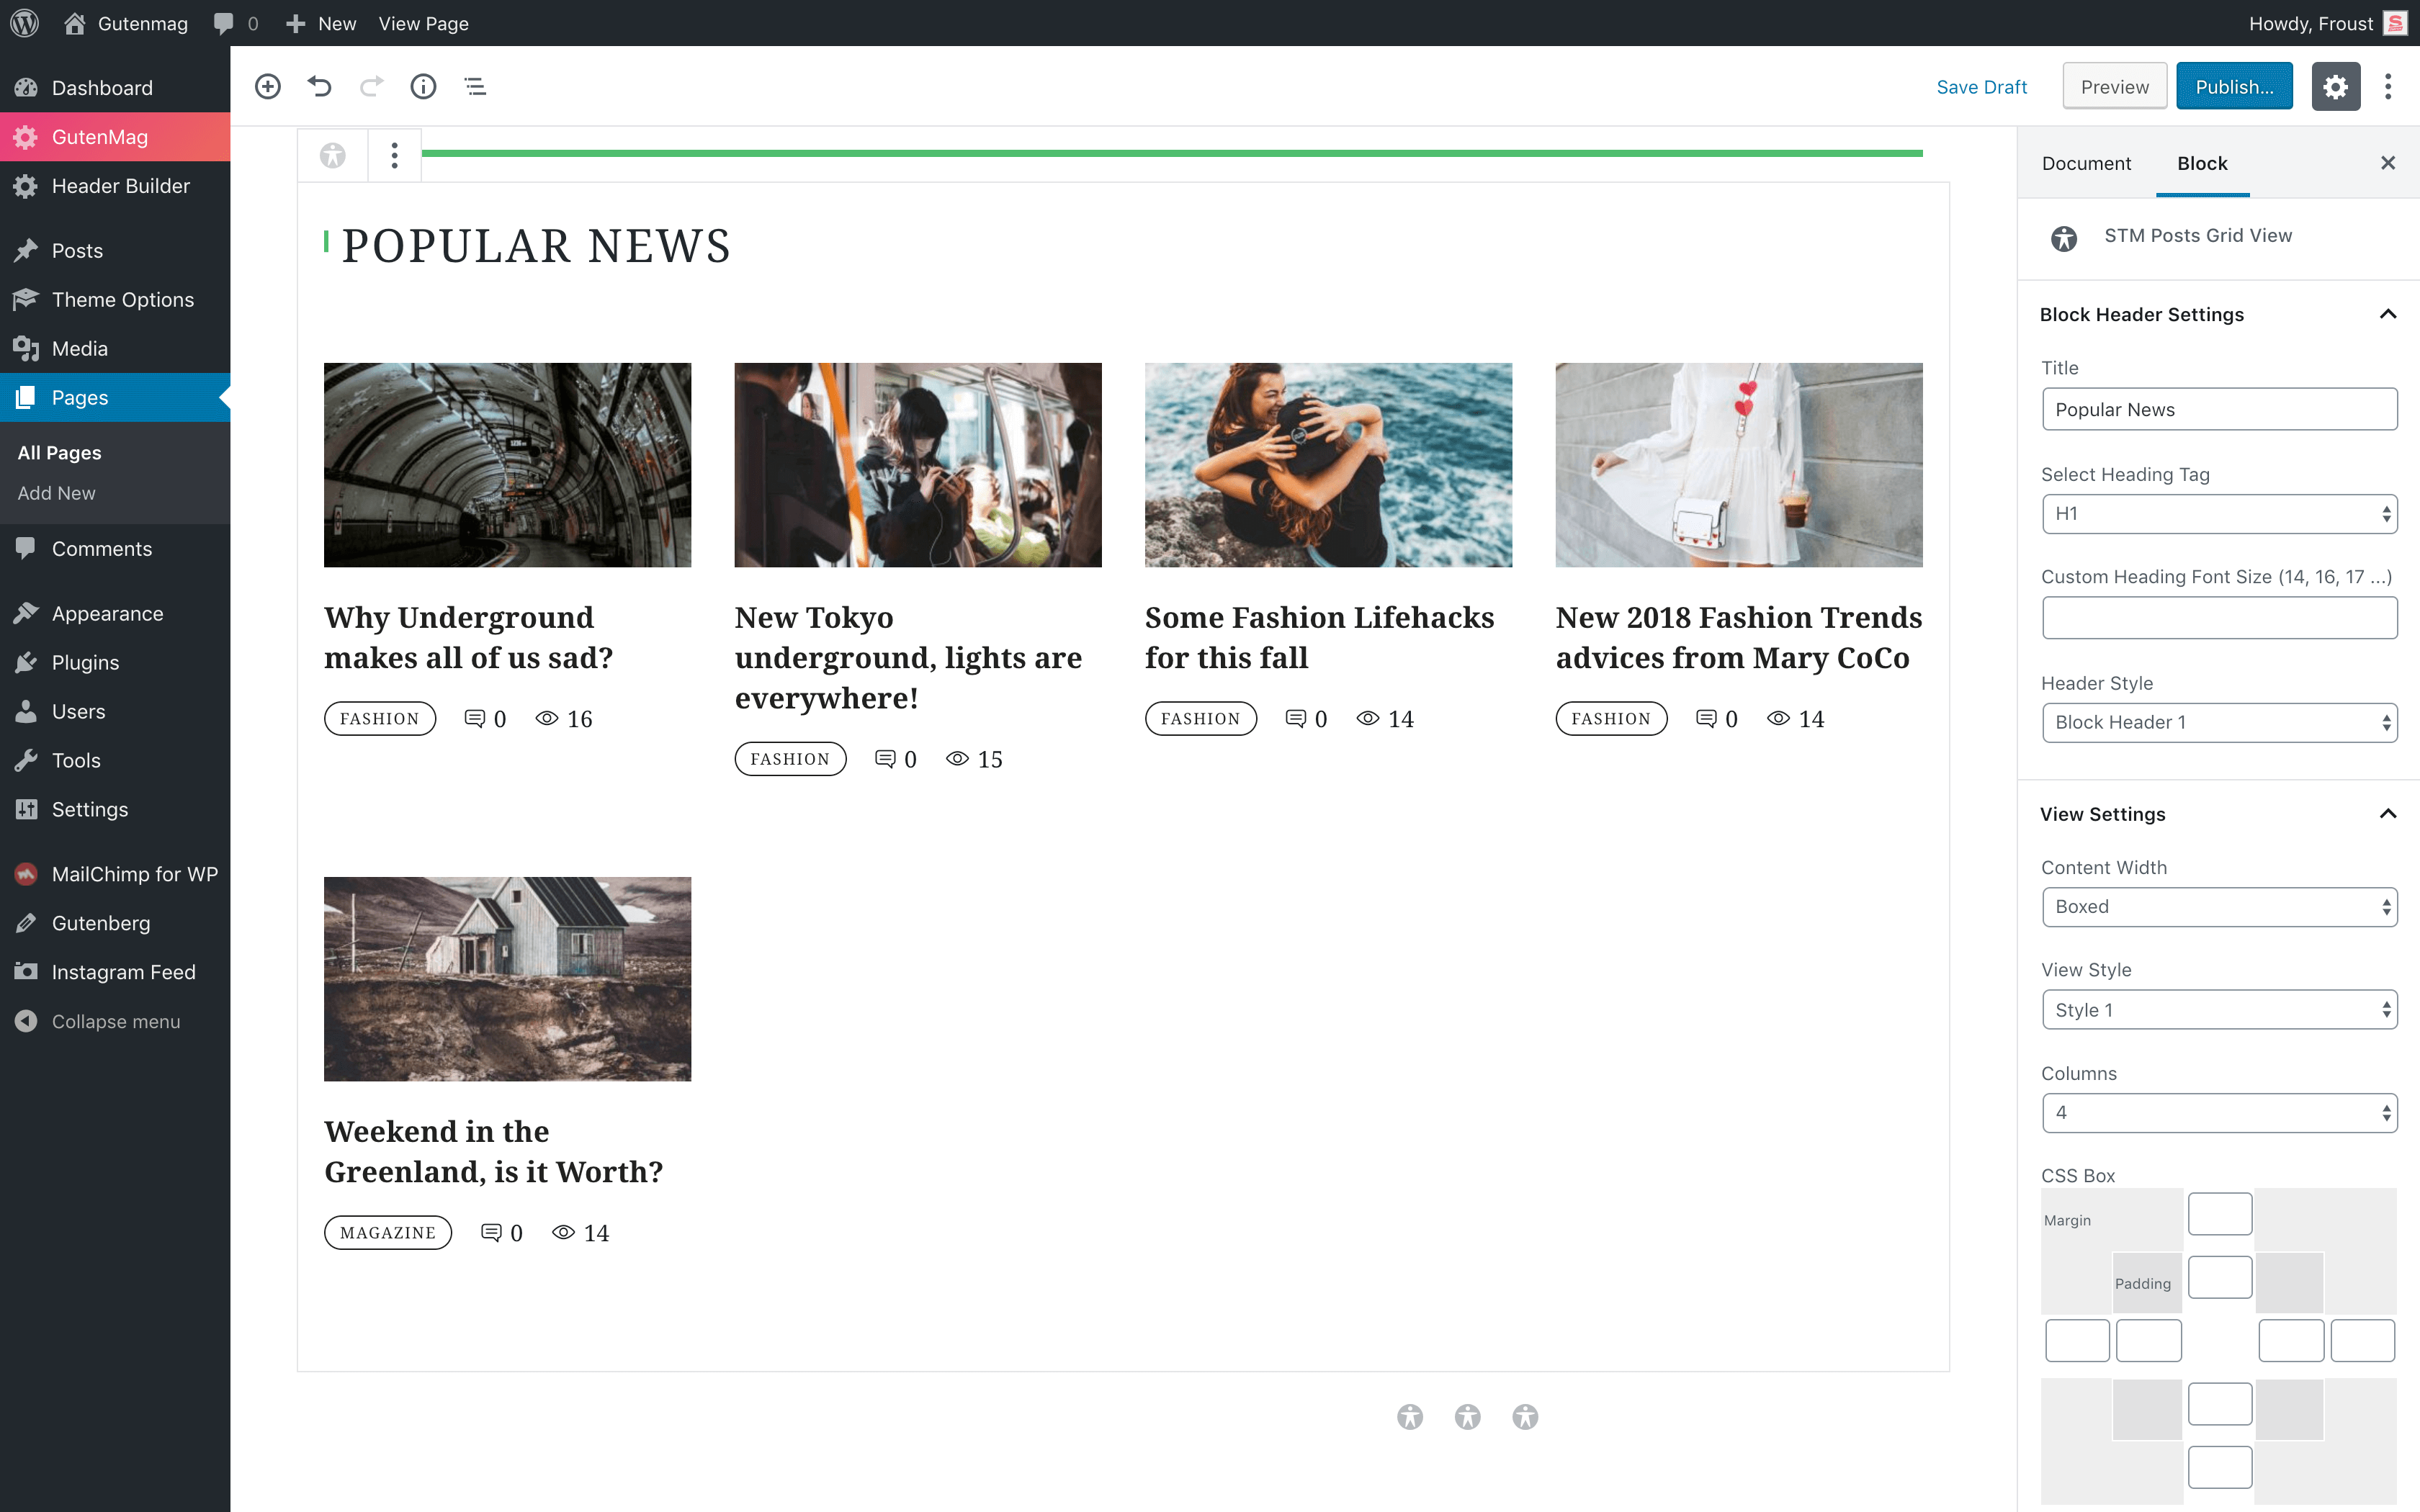Screen dimensions: 2420x1512
Task: Click the WordPress logo in the admin bar
Action: pos(24,22)
